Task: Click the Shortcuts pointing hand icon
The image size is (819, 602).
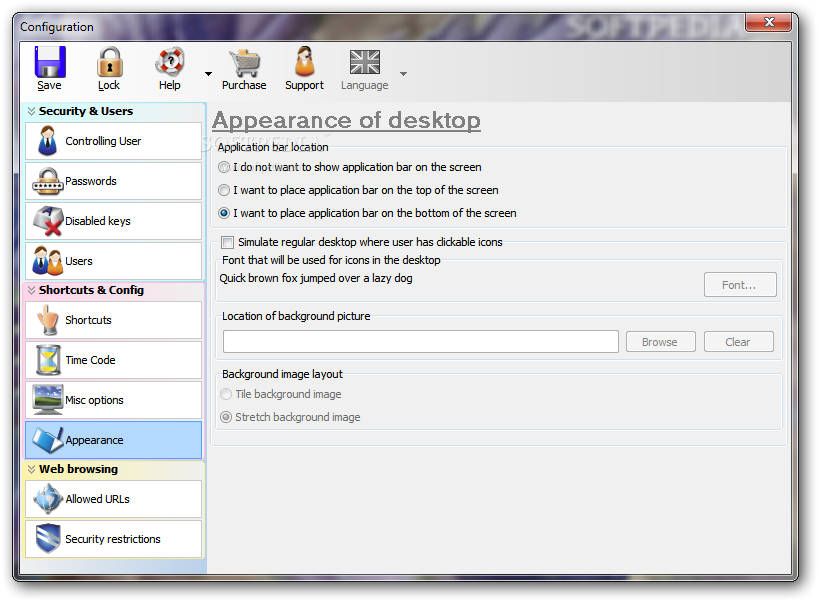Action: (x=49, y=320)
